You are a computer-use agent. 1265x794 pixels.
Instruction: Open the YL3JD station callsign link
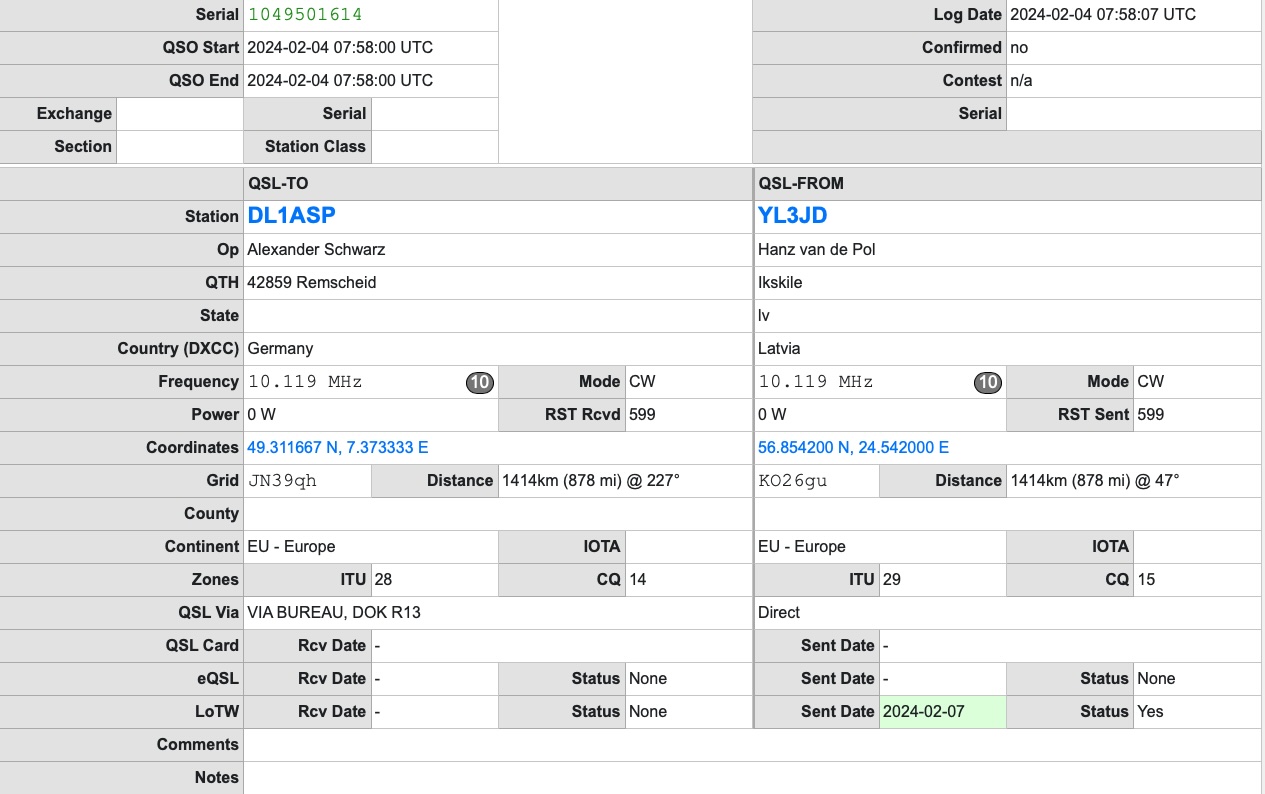(792, 216)
